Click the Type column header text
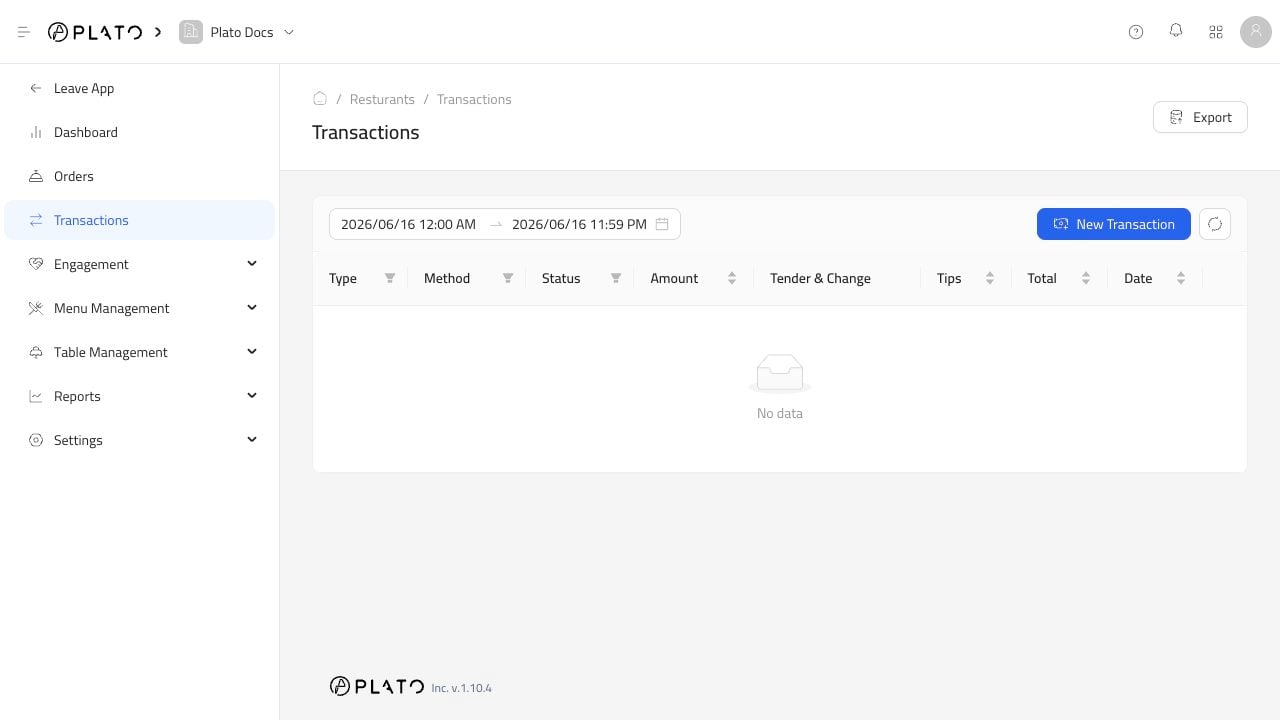Image resolution: width=1280 pixels, height=720 pixels. 343,278
